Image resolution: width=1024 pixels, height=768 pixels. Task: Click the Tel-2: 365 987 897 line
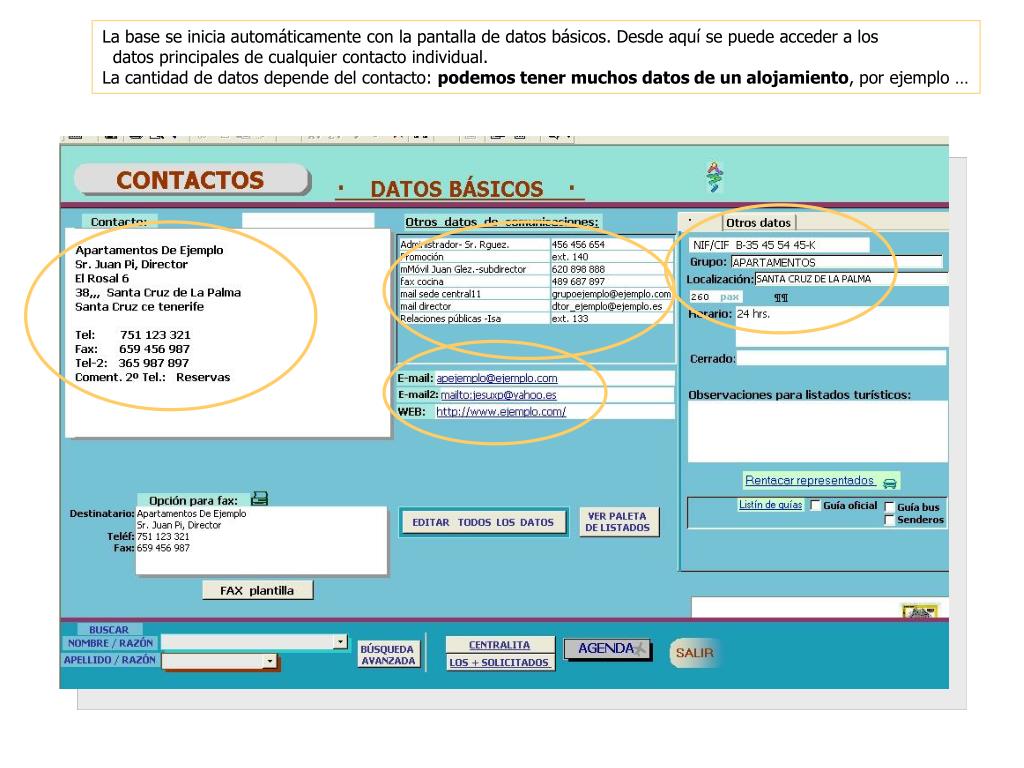tap(132, 363)
